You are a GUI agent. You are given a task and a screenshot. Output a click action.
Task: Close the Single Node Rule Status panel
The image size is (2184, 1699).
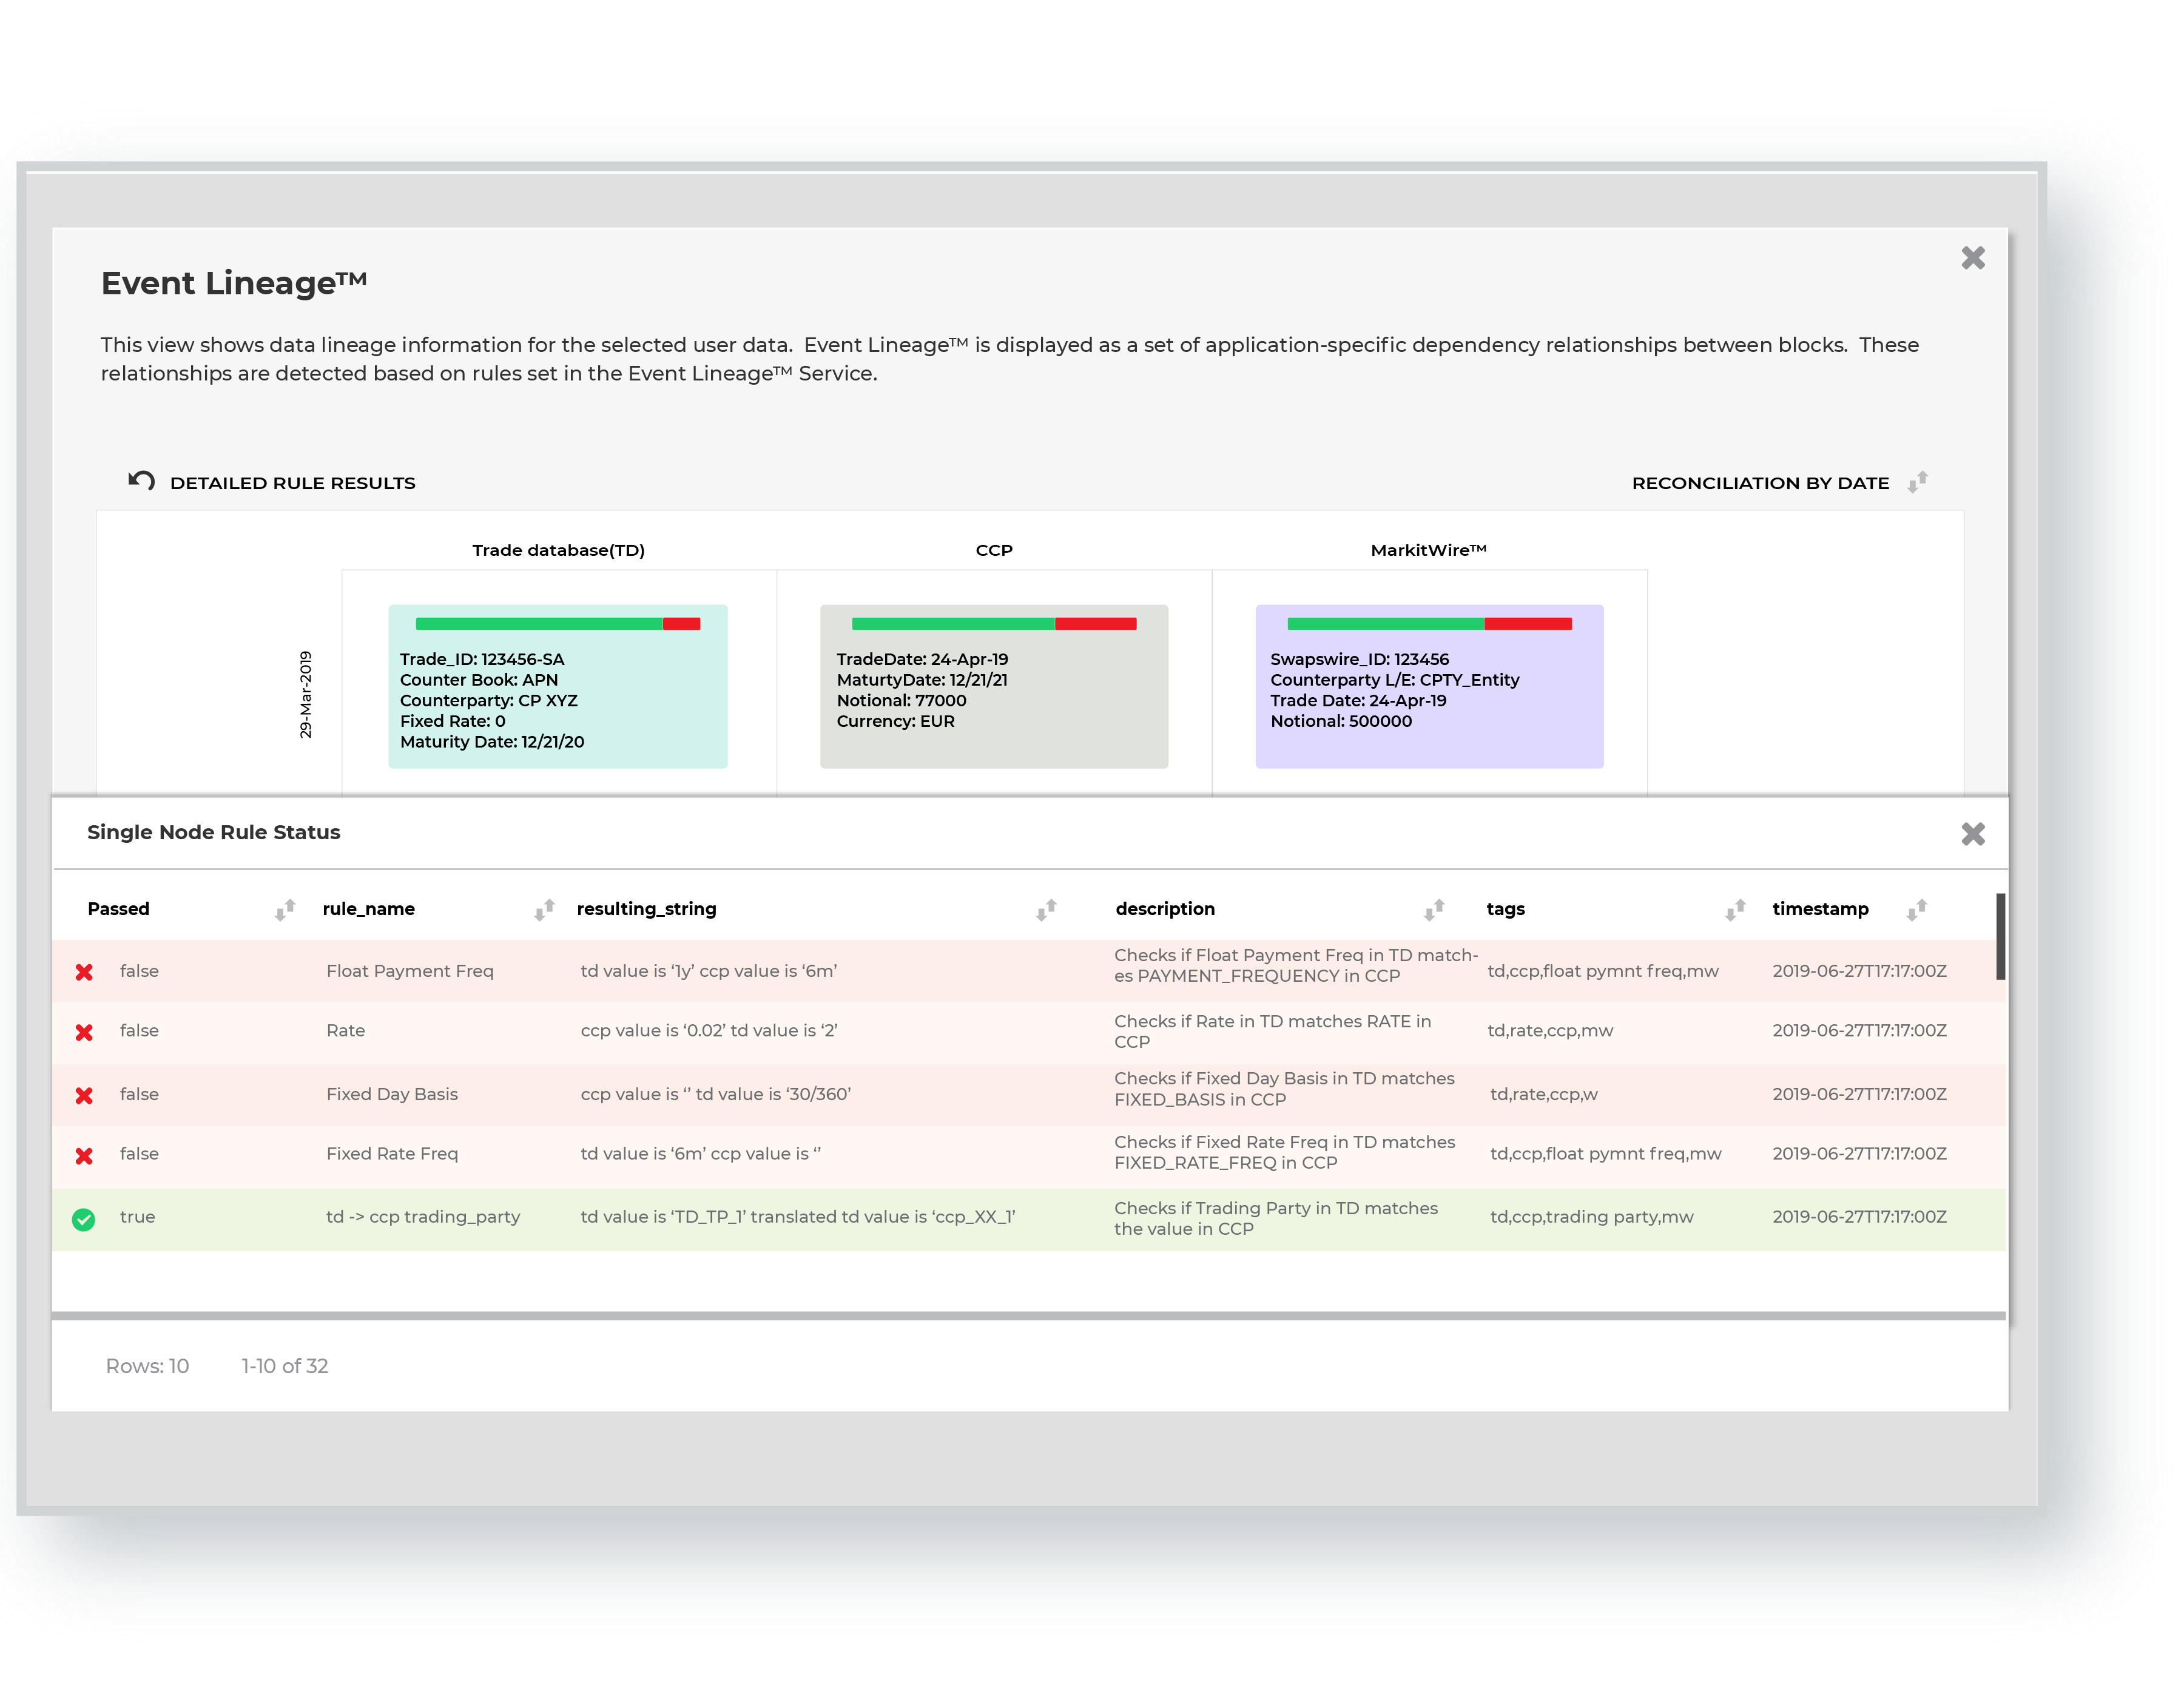coord(1972,834)
